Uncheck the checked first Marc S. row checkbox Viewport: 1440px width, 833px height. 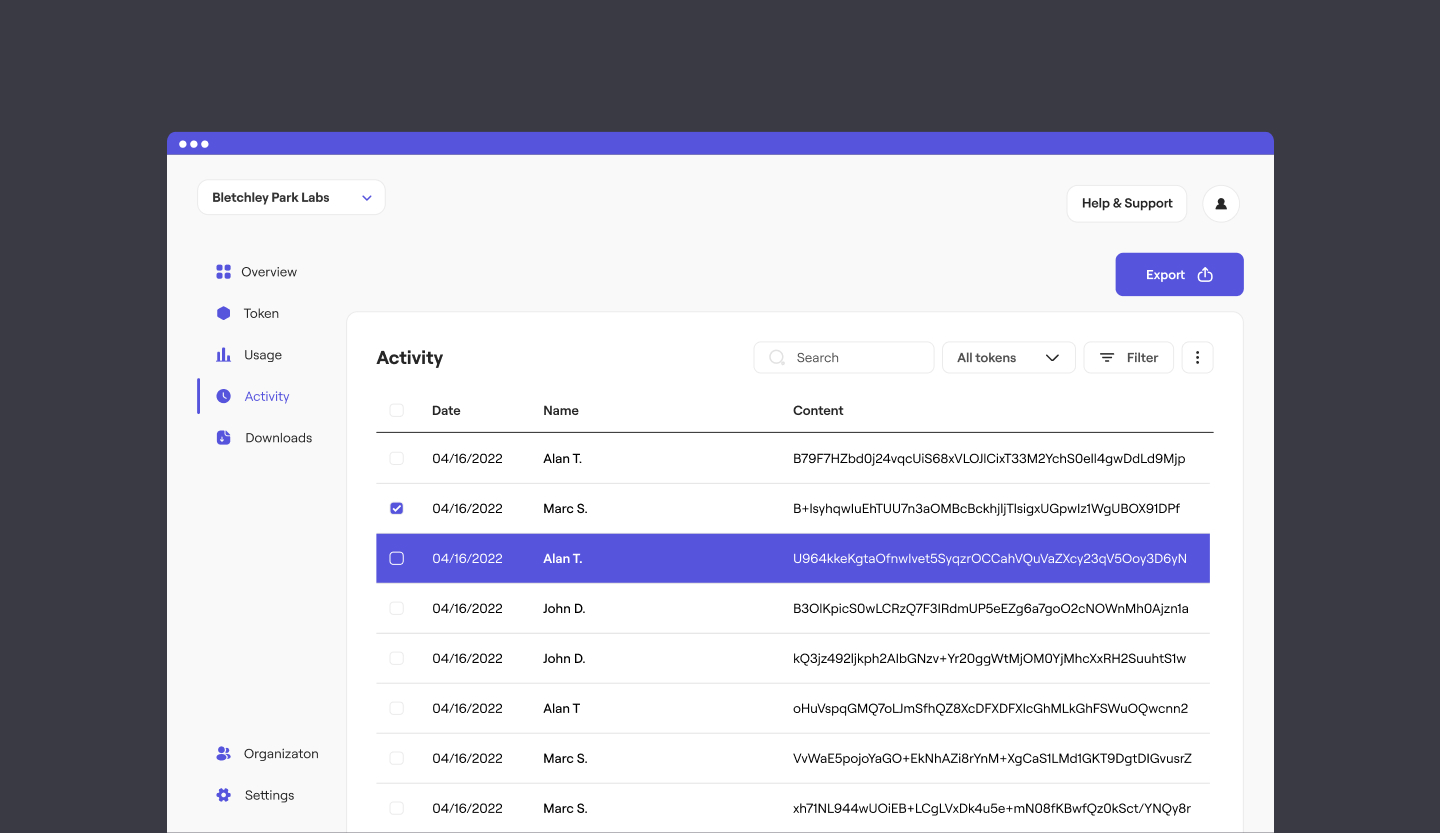click(x=397, y=508)
